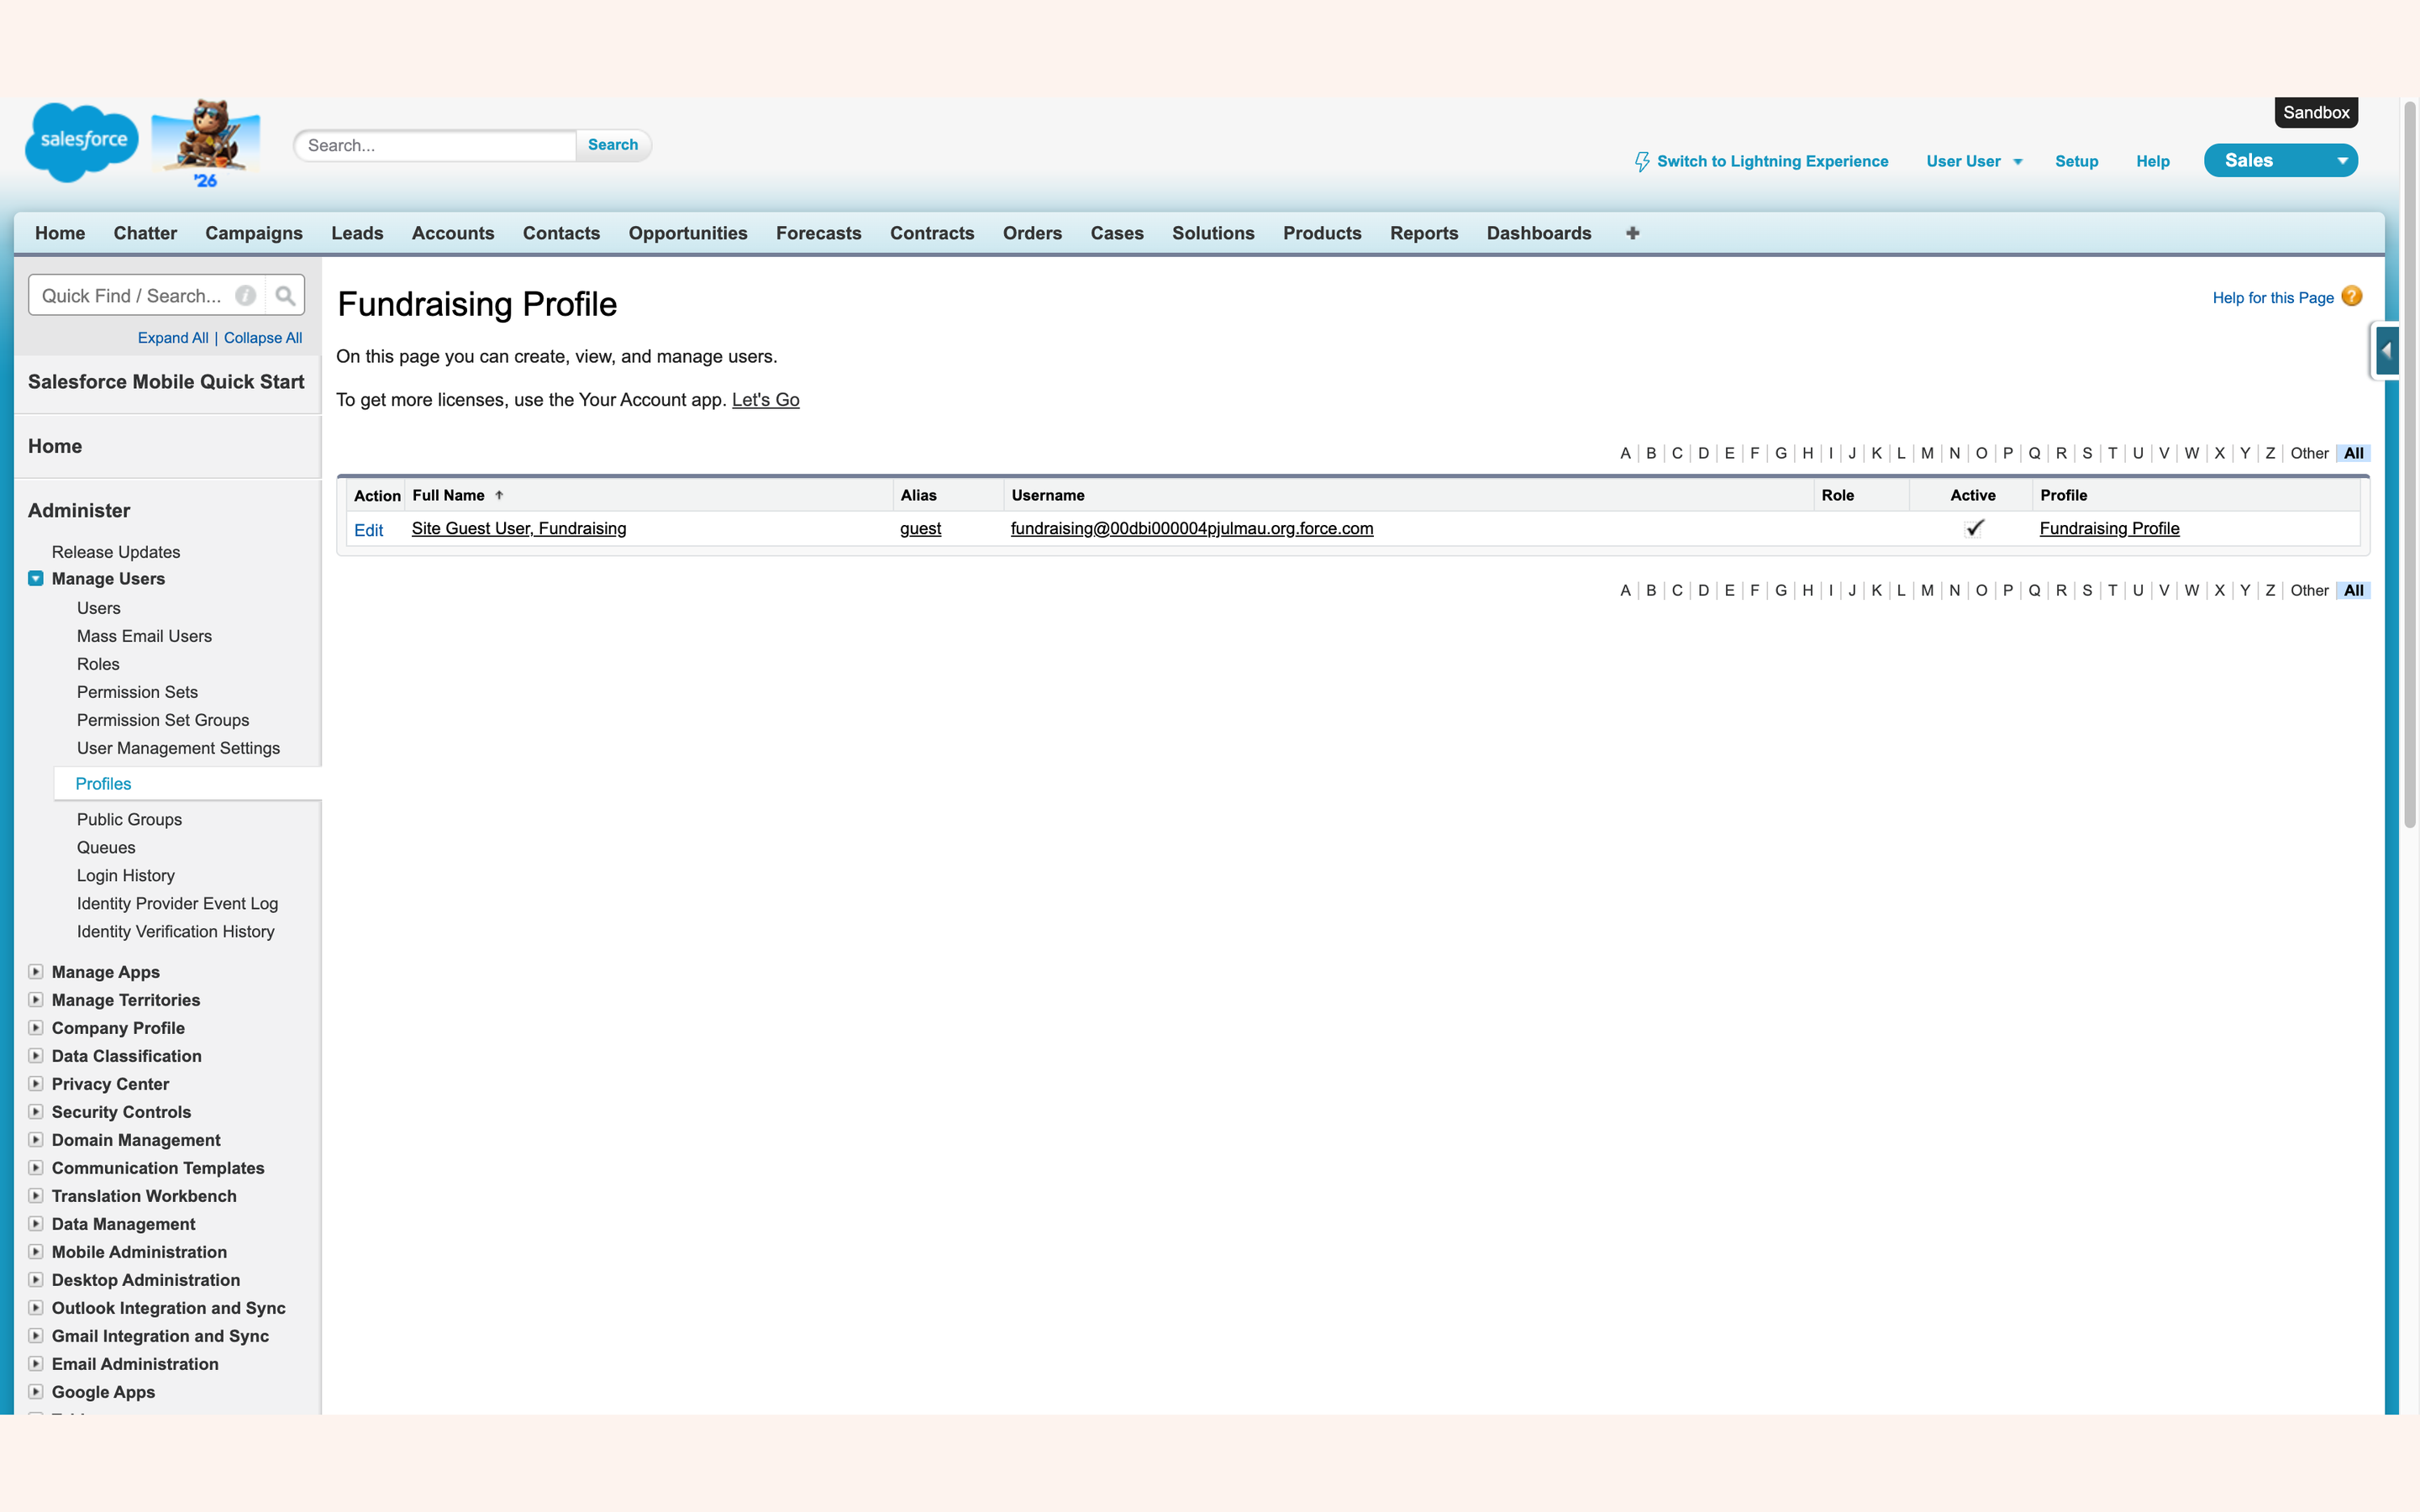
Task: Click the plus icon for all tabs
Action: click(1632, 233)
